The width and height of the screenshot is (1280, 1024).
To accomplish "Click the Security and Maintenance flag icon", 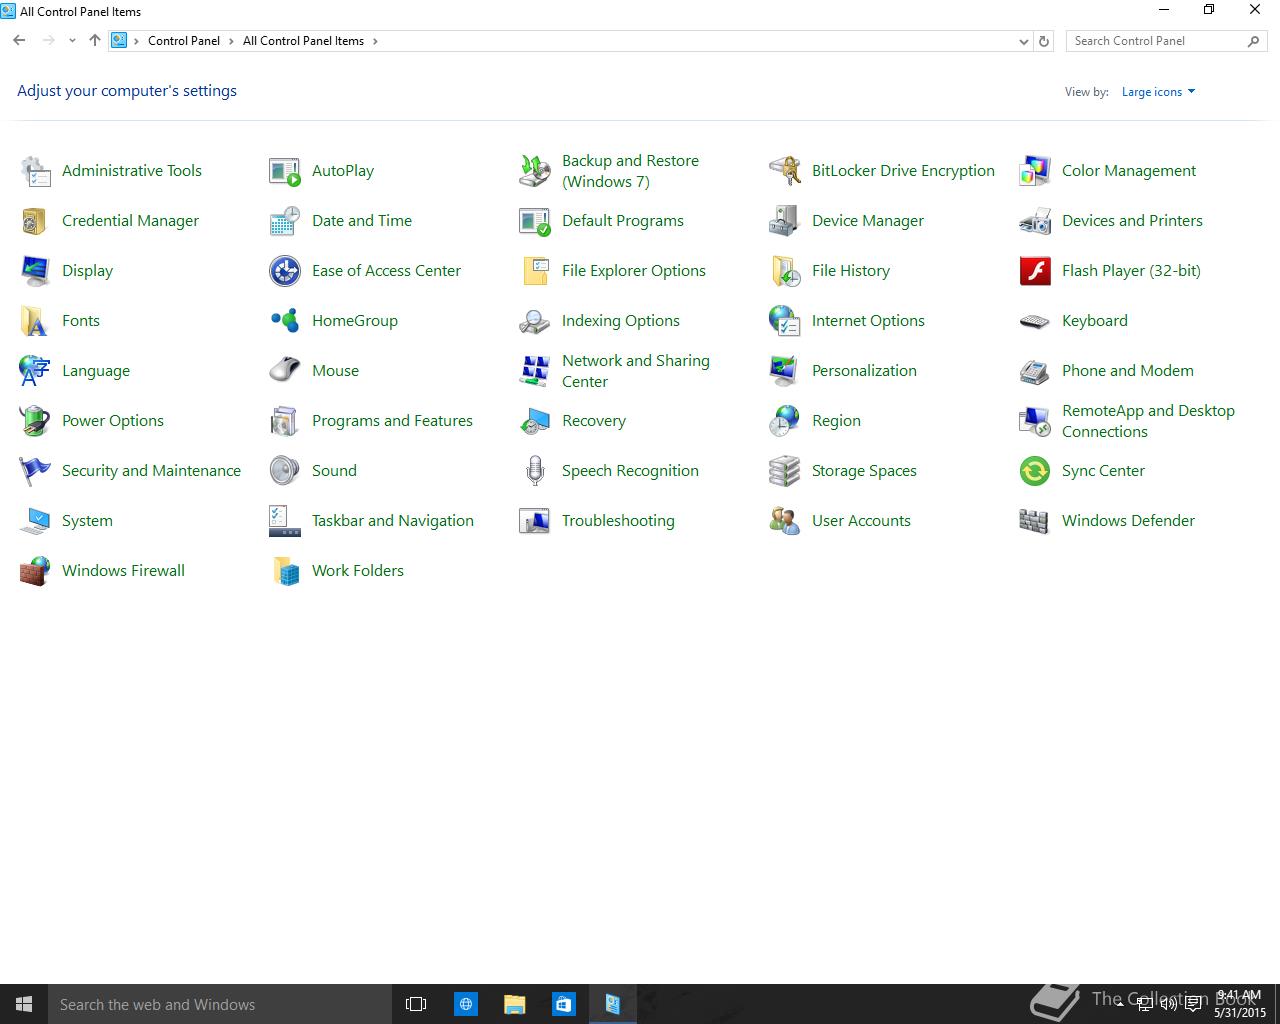I will tap(35, 471).
